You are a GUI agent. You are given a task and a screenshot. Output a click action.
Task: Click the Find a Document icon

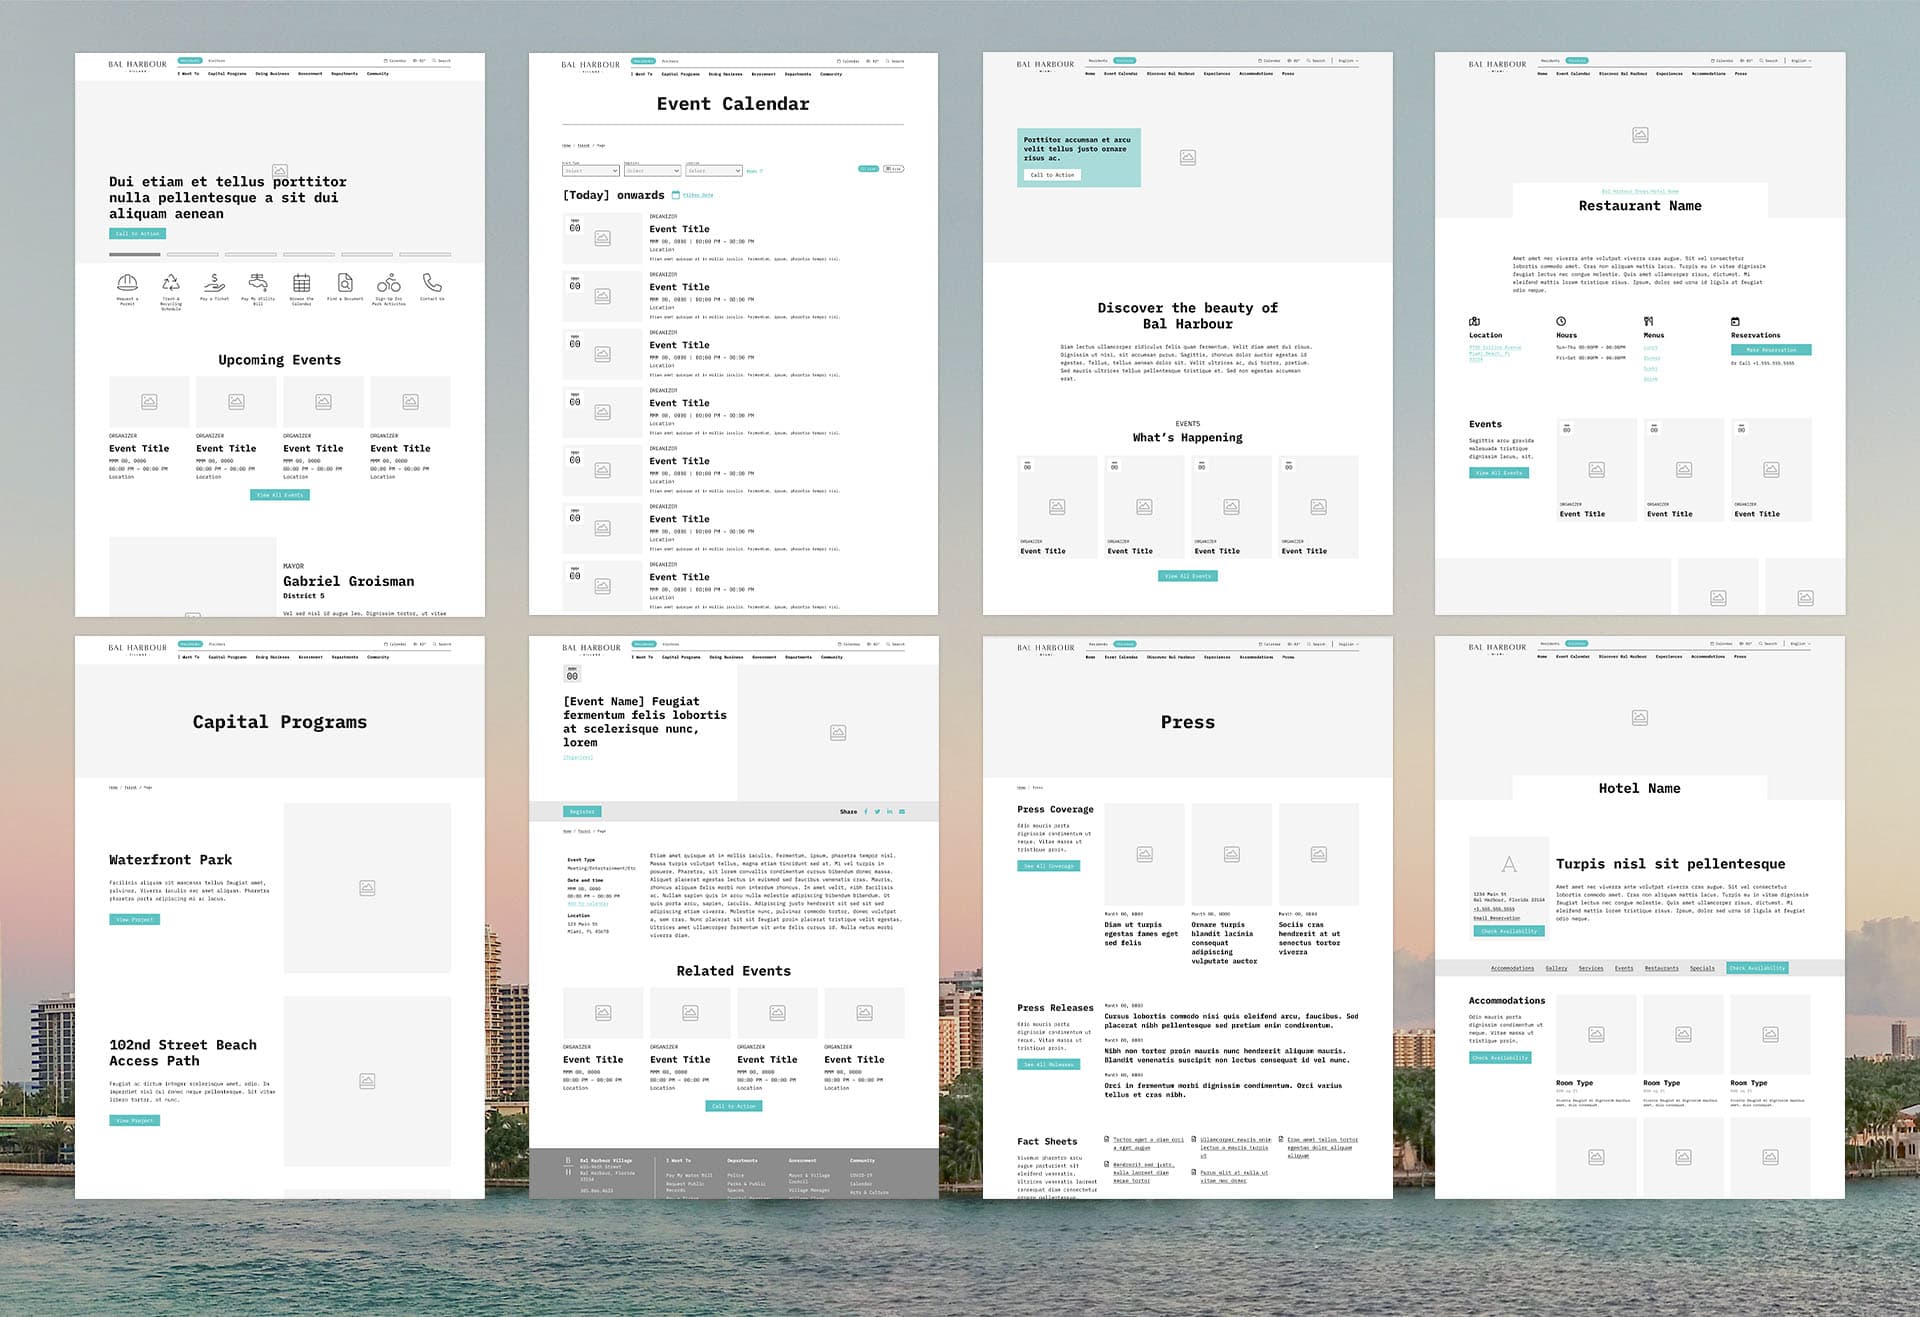pyautogui.click(x=345, y=283)
